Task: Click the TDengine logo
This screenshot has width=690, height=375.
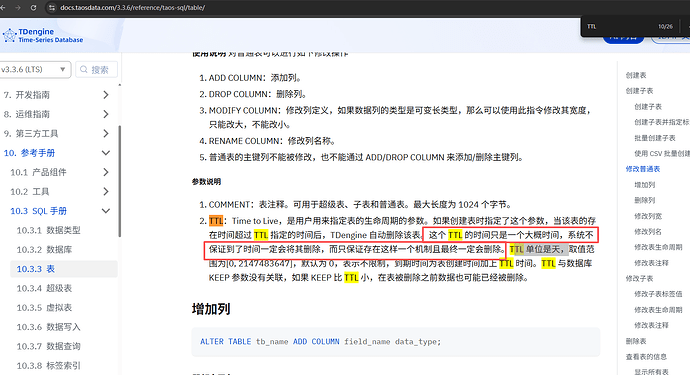Action: click(43, 35)
